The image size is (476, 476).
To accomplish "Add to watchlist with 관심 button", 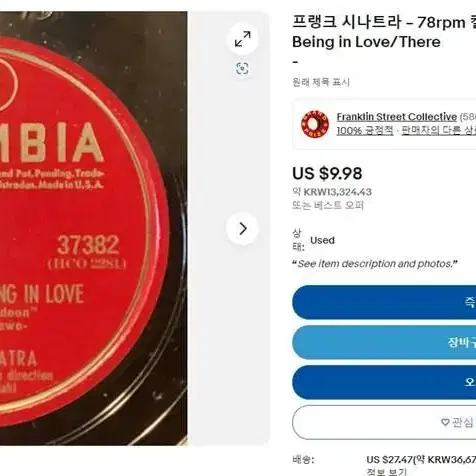I will [x=384, y=422].
